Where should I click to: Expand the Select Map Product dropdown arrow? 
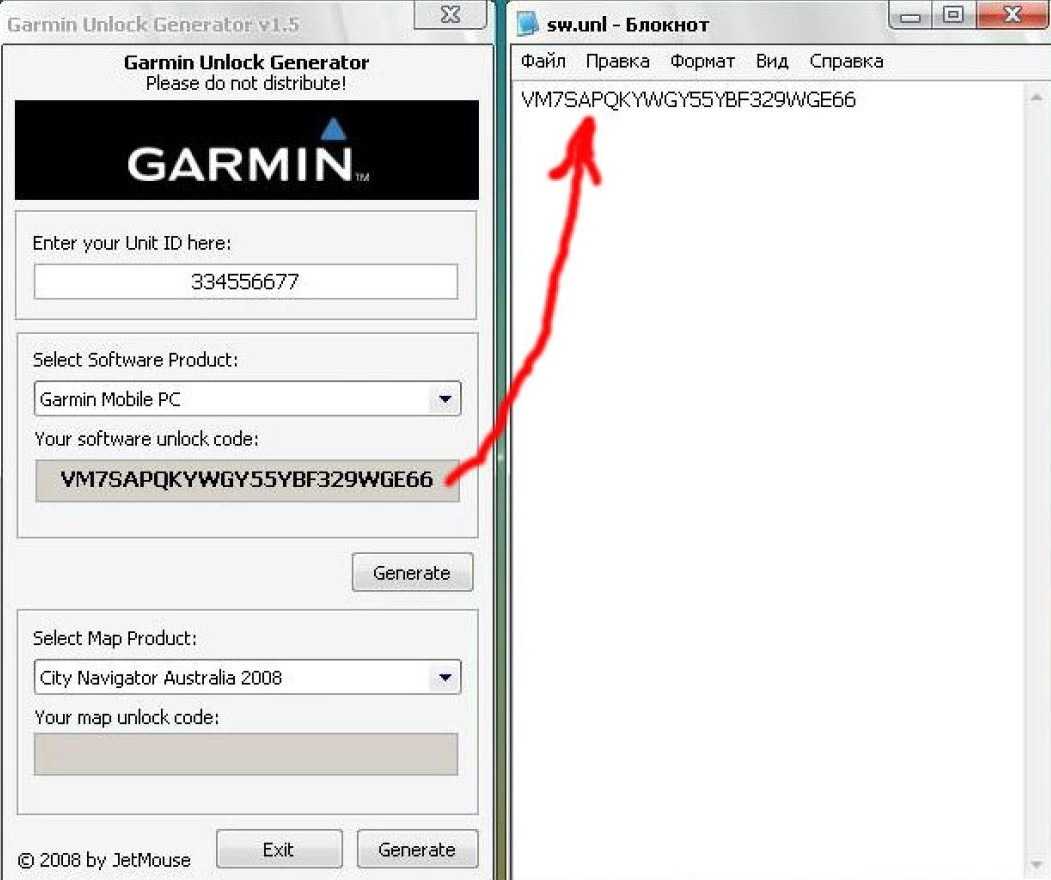point(444,678)
